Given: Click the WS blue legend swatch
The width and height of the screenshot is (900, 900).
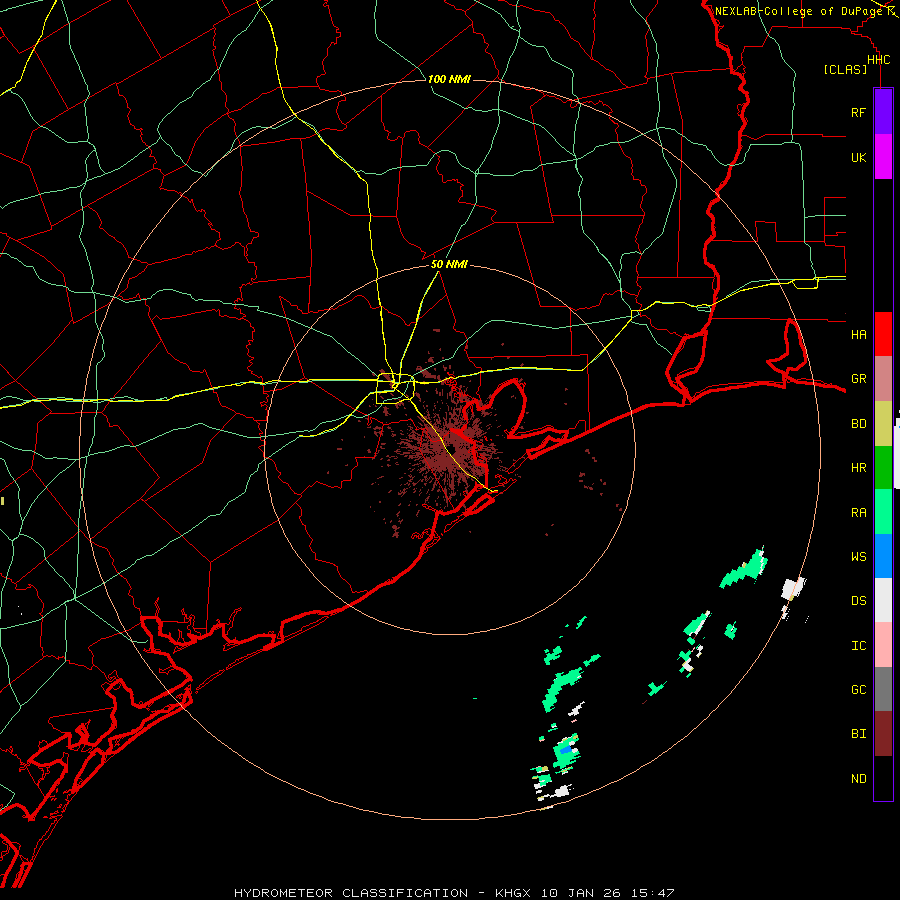Looking at the screenshot, I should (x=883, y=556).
